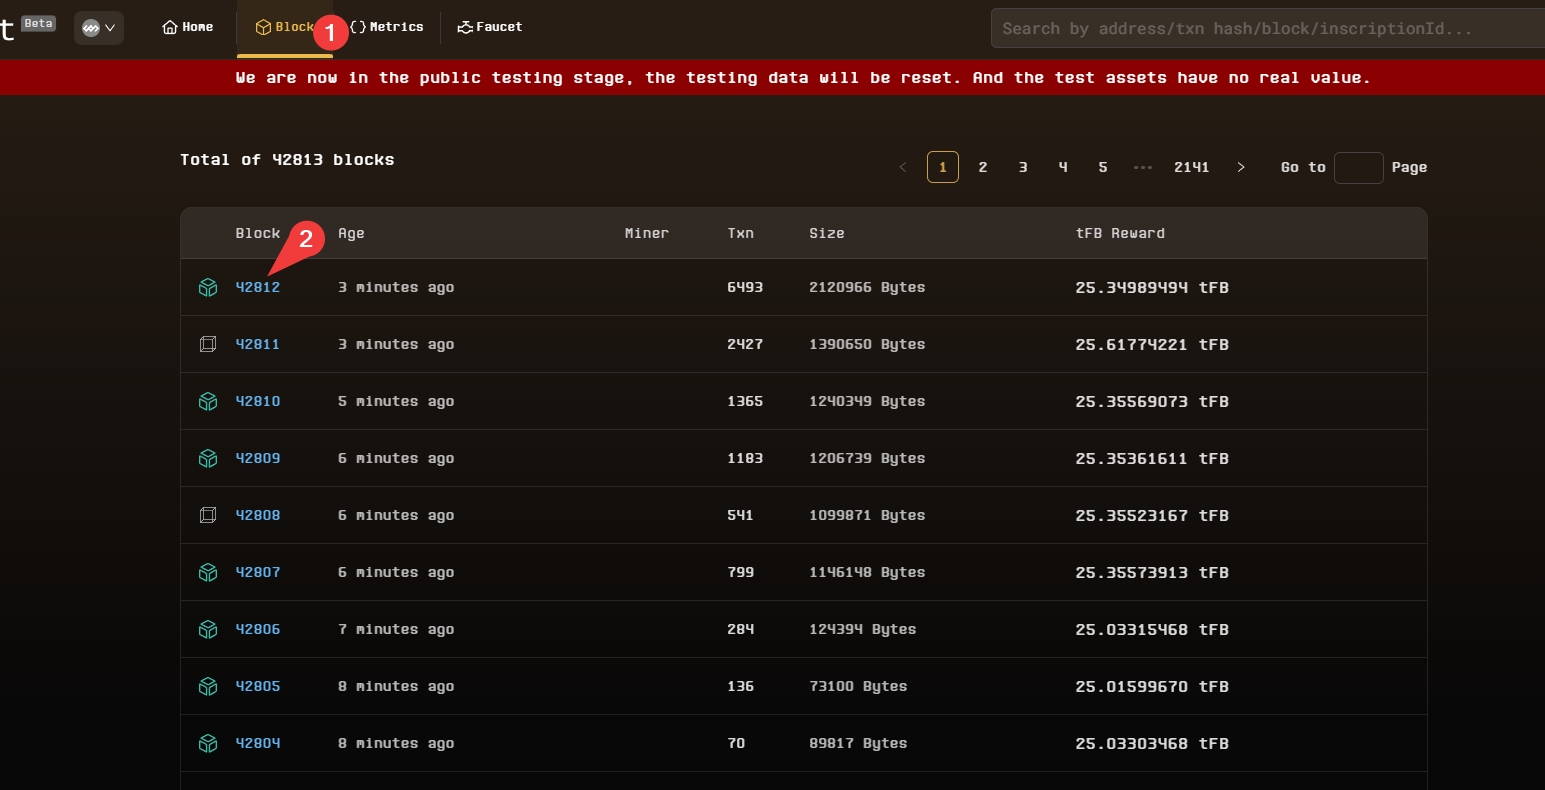The height and width of the screenshot is (790, 1545).
Task: Click the cube icon beside block 42812
Action: point(208,288)
